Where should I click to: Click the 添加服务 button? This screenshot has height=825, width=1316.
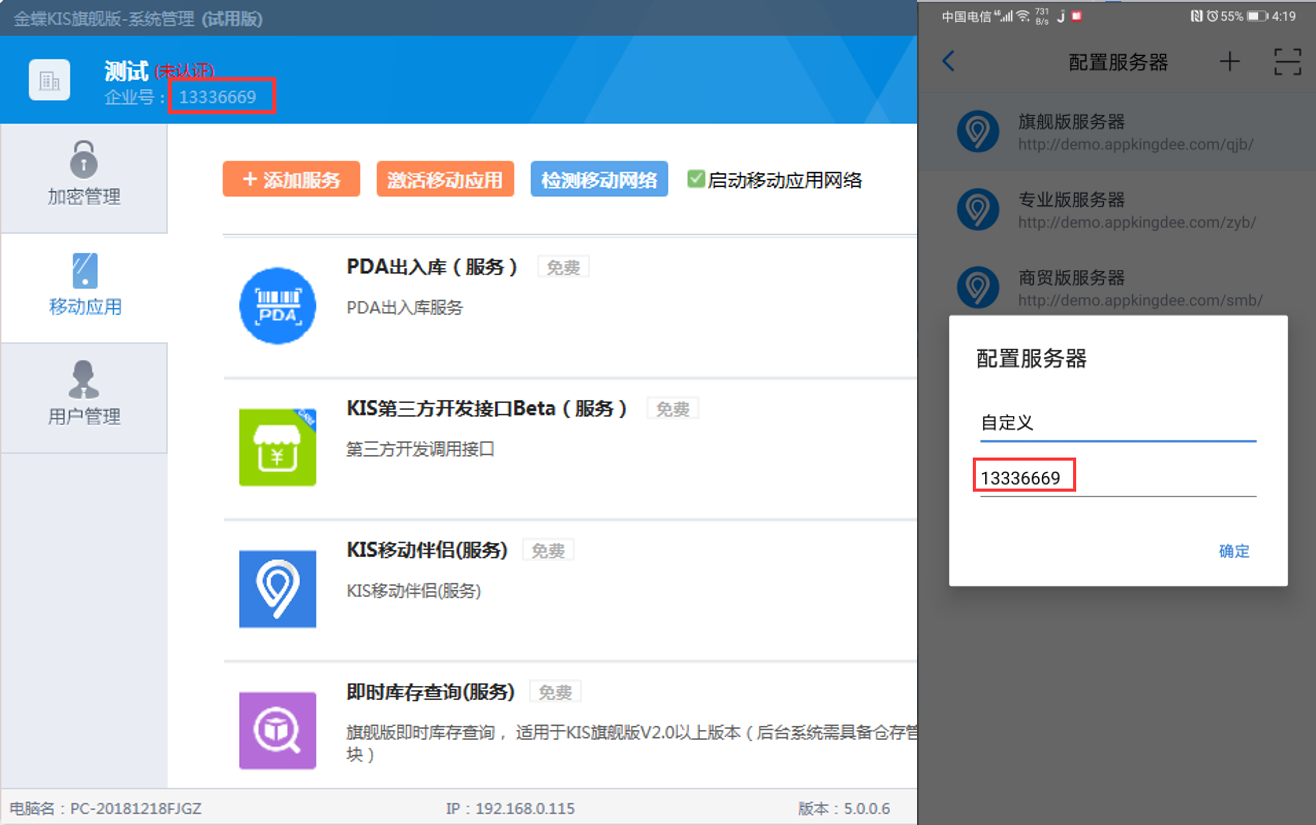[x=291, y=179]
